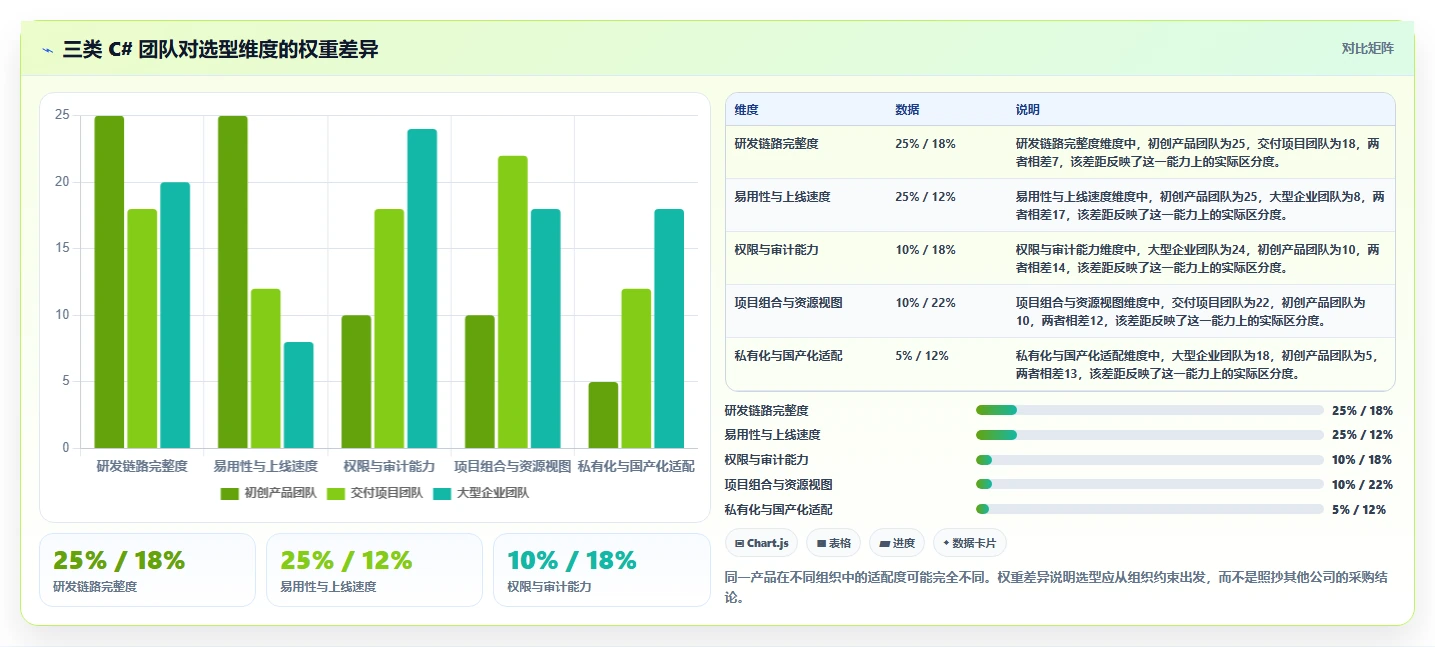The height and width of the screenshot is (647, 1435).
Task: Click the 权限与审计能力 progress bar
Action: tap(1150, 460)
